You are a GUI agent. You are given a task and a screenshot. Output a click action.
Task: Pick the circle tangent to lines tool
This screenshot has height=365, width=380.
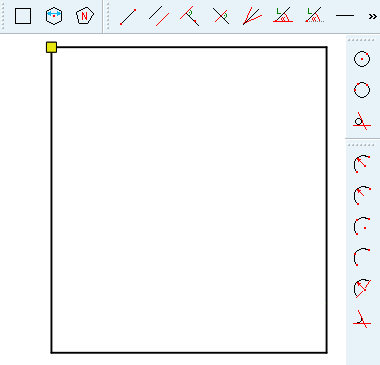point(362,121)
